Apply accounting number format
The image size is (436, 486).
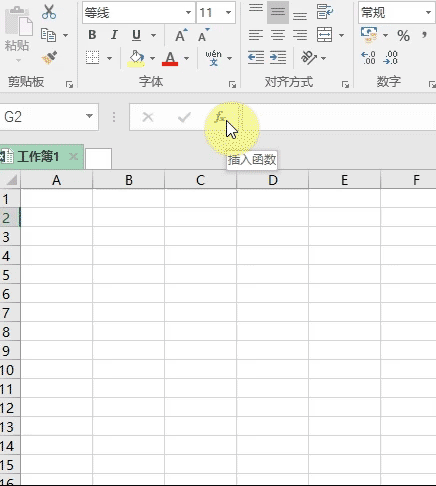point(369,35)
